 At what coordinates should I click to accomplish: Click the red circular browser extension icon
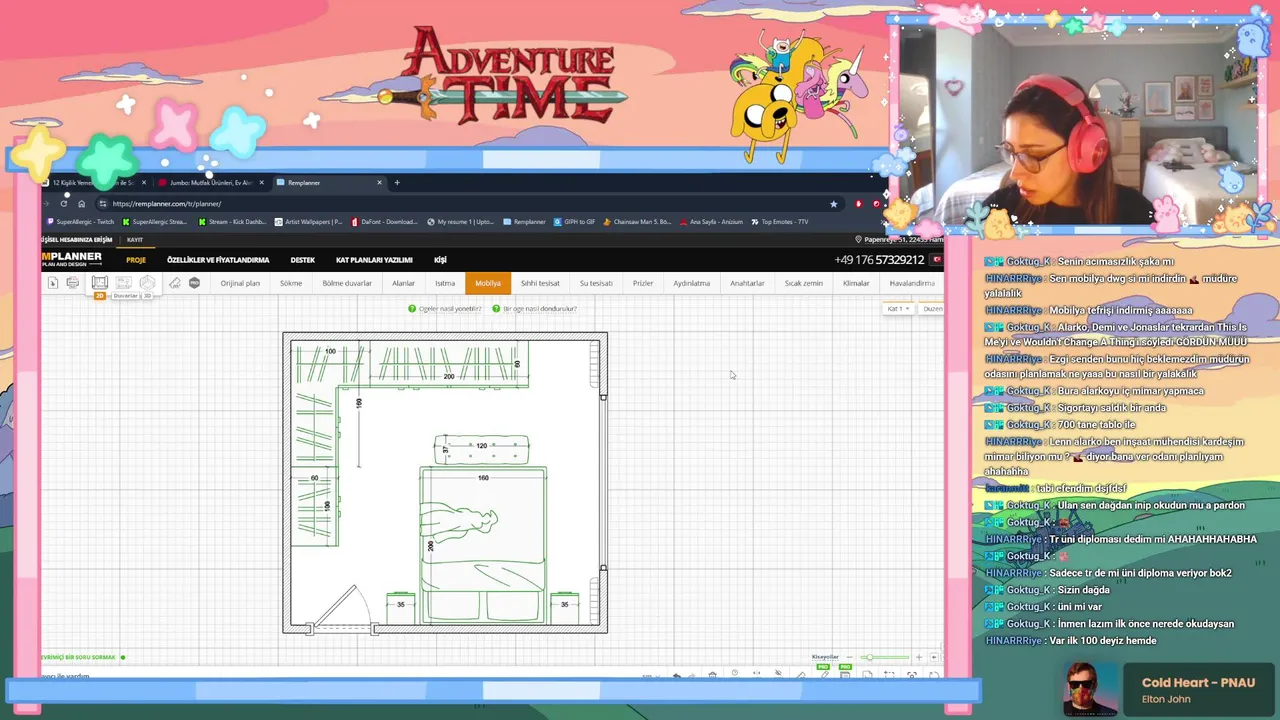point(876,204)
